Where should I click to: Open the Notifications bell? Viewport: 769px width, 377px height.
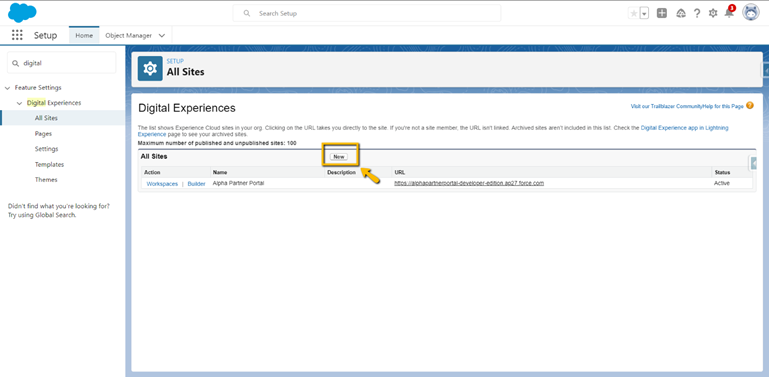(729, 13)
